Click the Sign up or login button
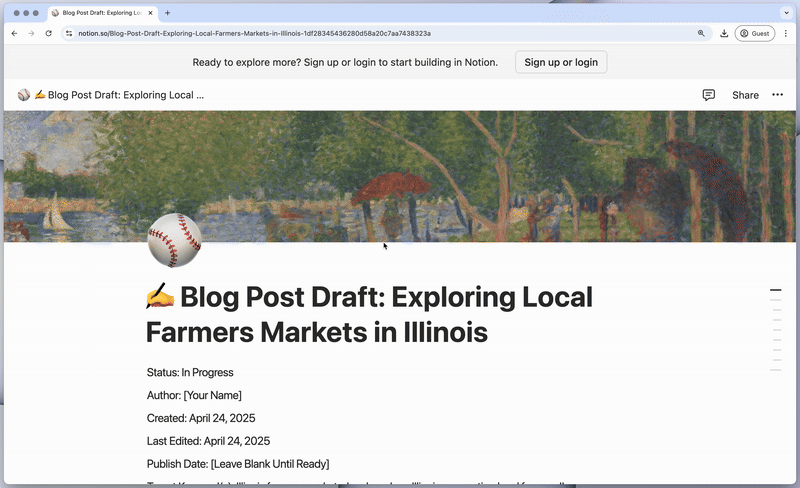Viewport: 800px width, 488px height. tap(561, 62)
